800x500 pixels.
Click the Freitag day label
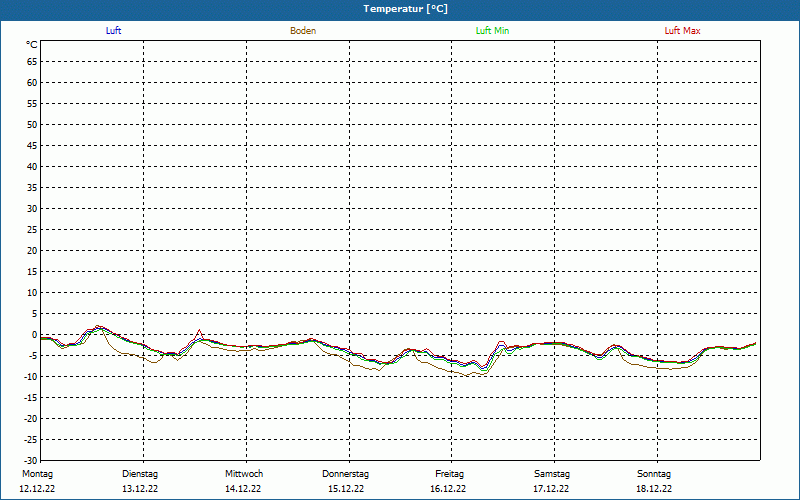tap(449, 474)
